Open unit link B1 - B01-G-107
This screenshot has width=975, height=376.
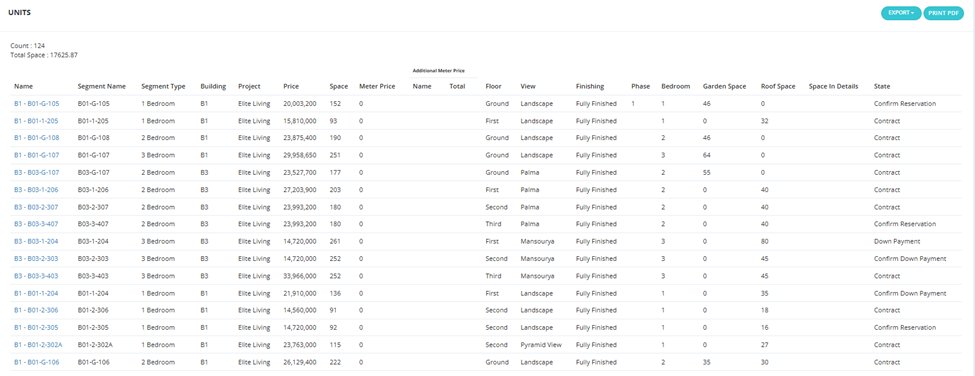pyautogui.click(x=37, y=155)
